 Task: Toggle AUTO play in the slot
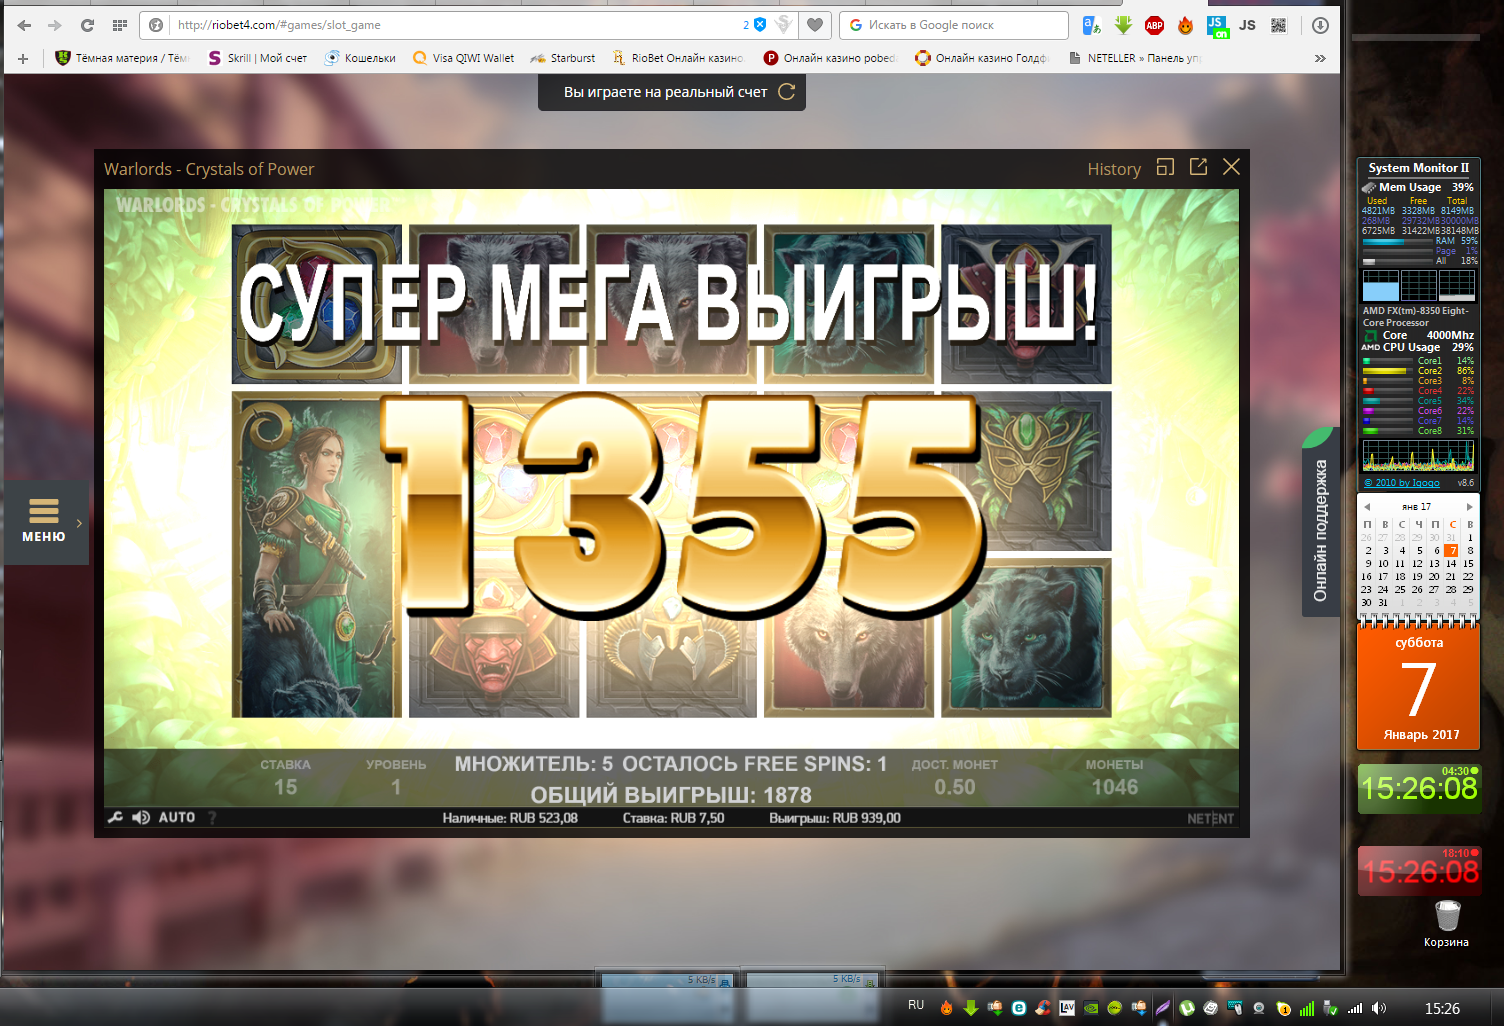(x=177, y=817)
